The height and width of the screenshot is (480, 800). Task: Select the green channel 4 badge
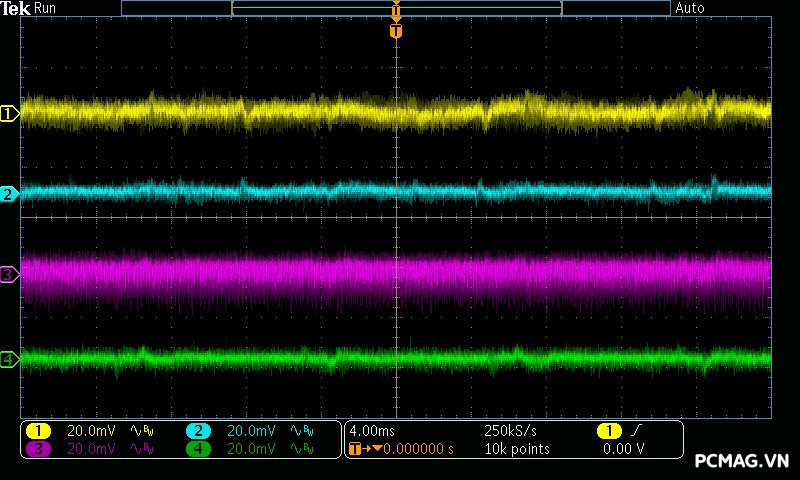click(198, 449)
